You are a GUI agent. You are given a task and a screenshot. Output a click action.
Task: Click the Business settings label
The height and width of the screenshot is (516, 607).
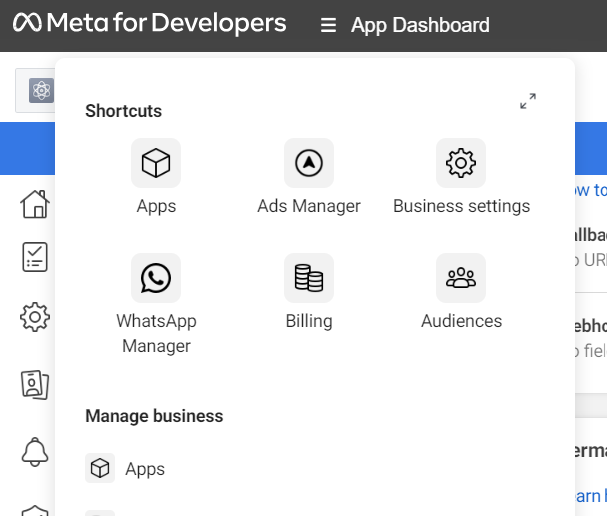click(461, 206)
